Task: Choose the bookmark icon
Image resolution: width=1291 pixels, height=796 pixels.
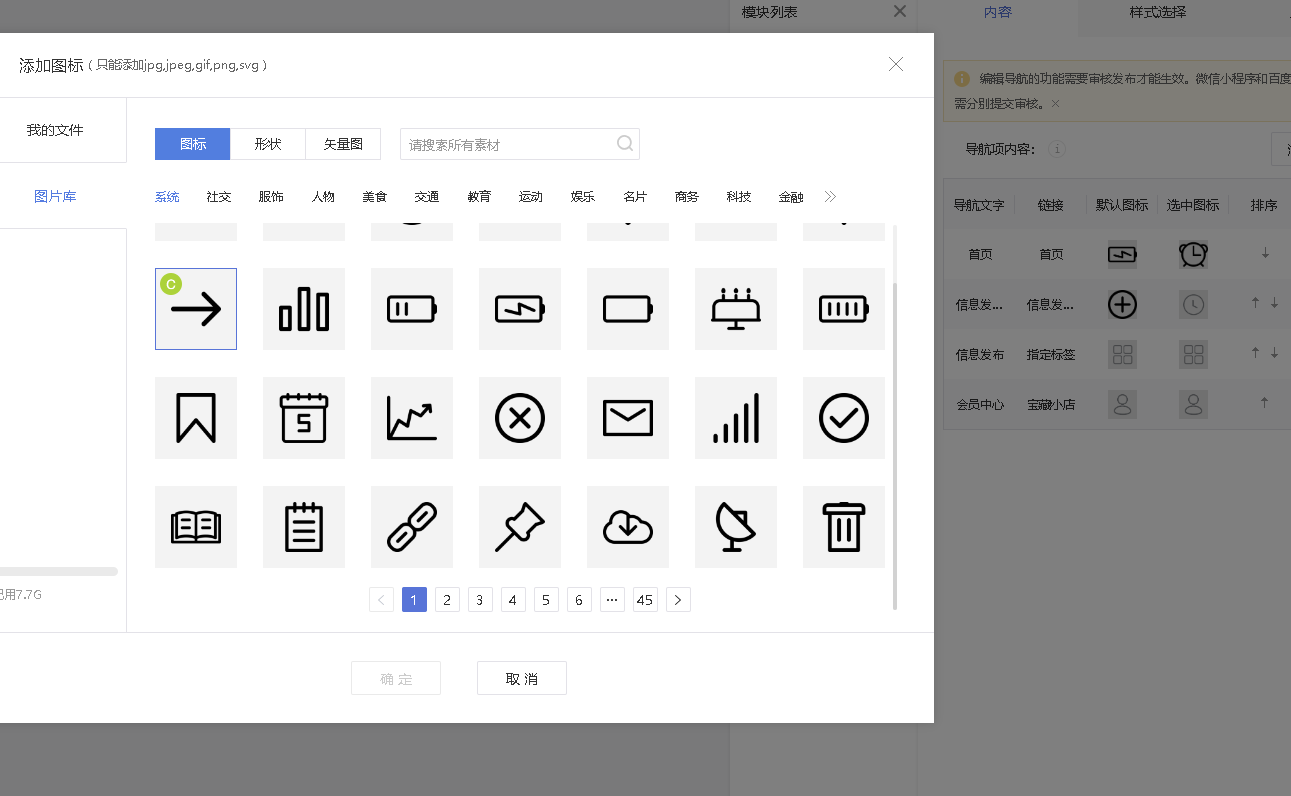Action: [x=196, y=418]
